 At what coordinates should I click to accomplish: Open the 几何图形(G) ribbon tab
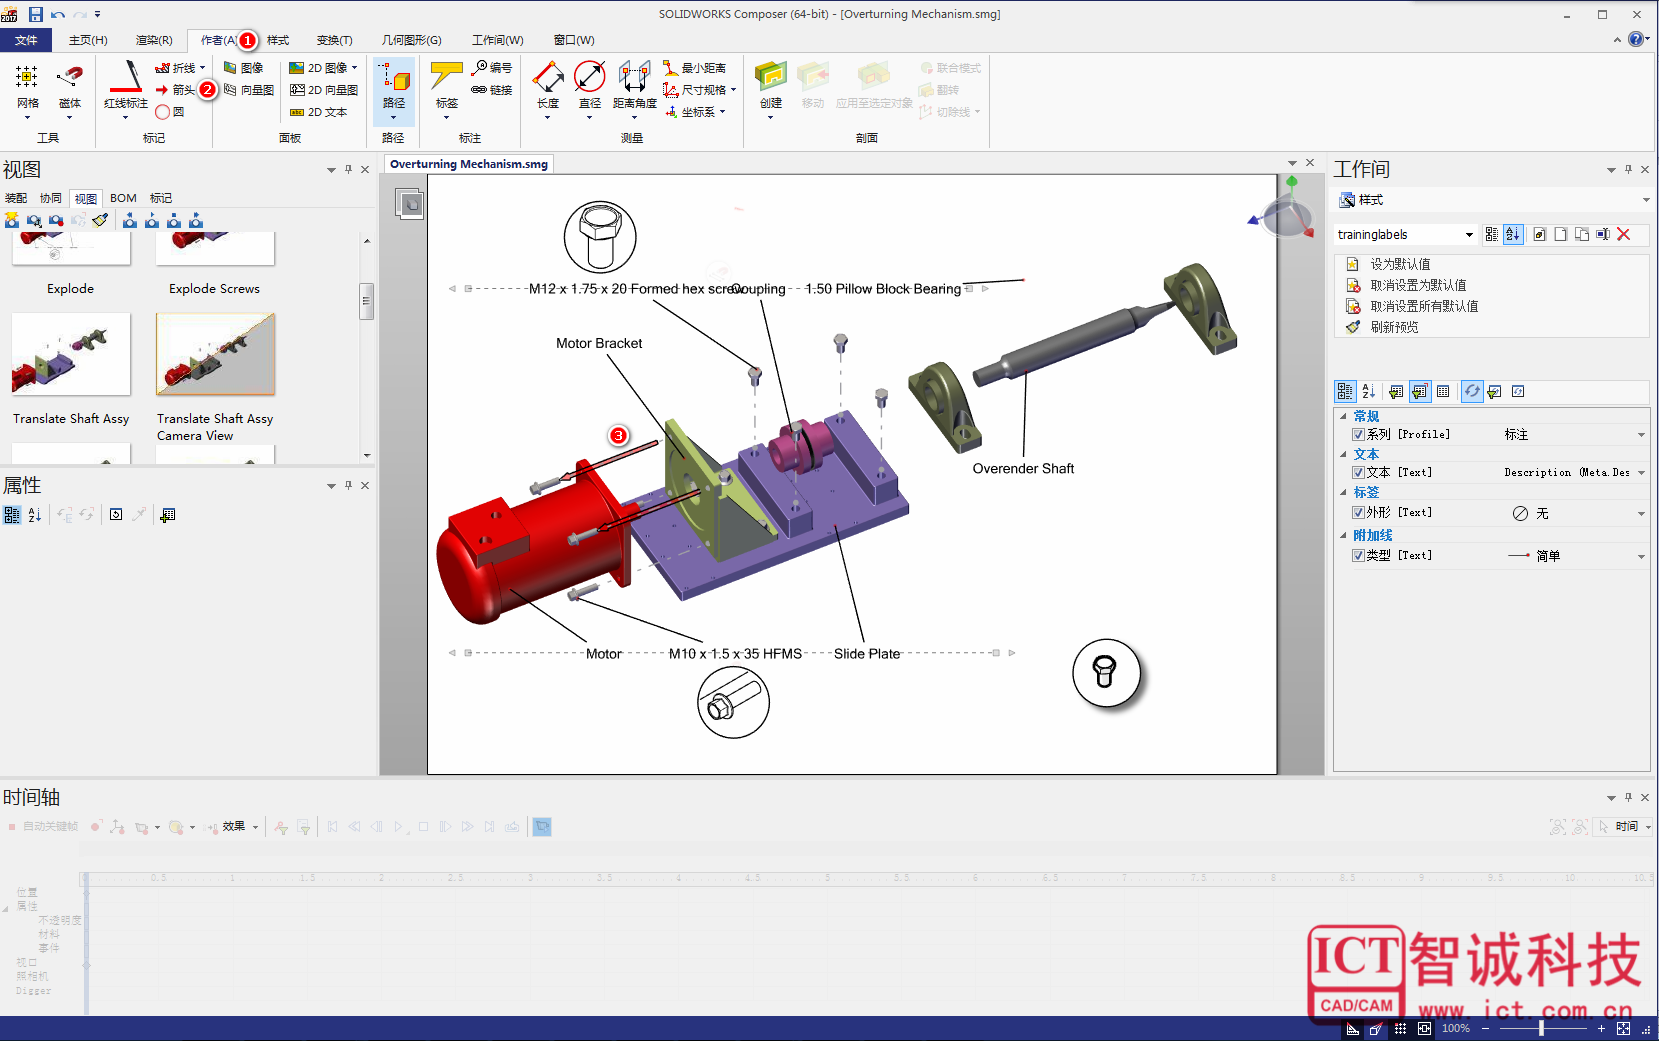tap(411, 40)
